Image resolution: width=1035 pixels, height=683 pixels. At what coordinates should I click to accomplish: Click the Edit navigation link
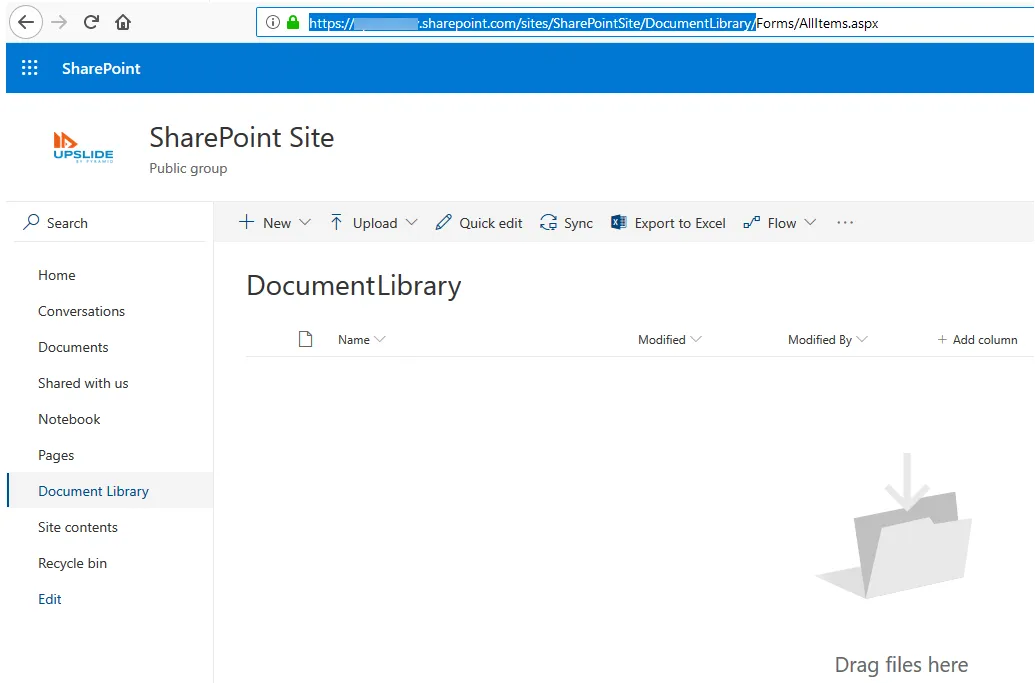[50, 599]
